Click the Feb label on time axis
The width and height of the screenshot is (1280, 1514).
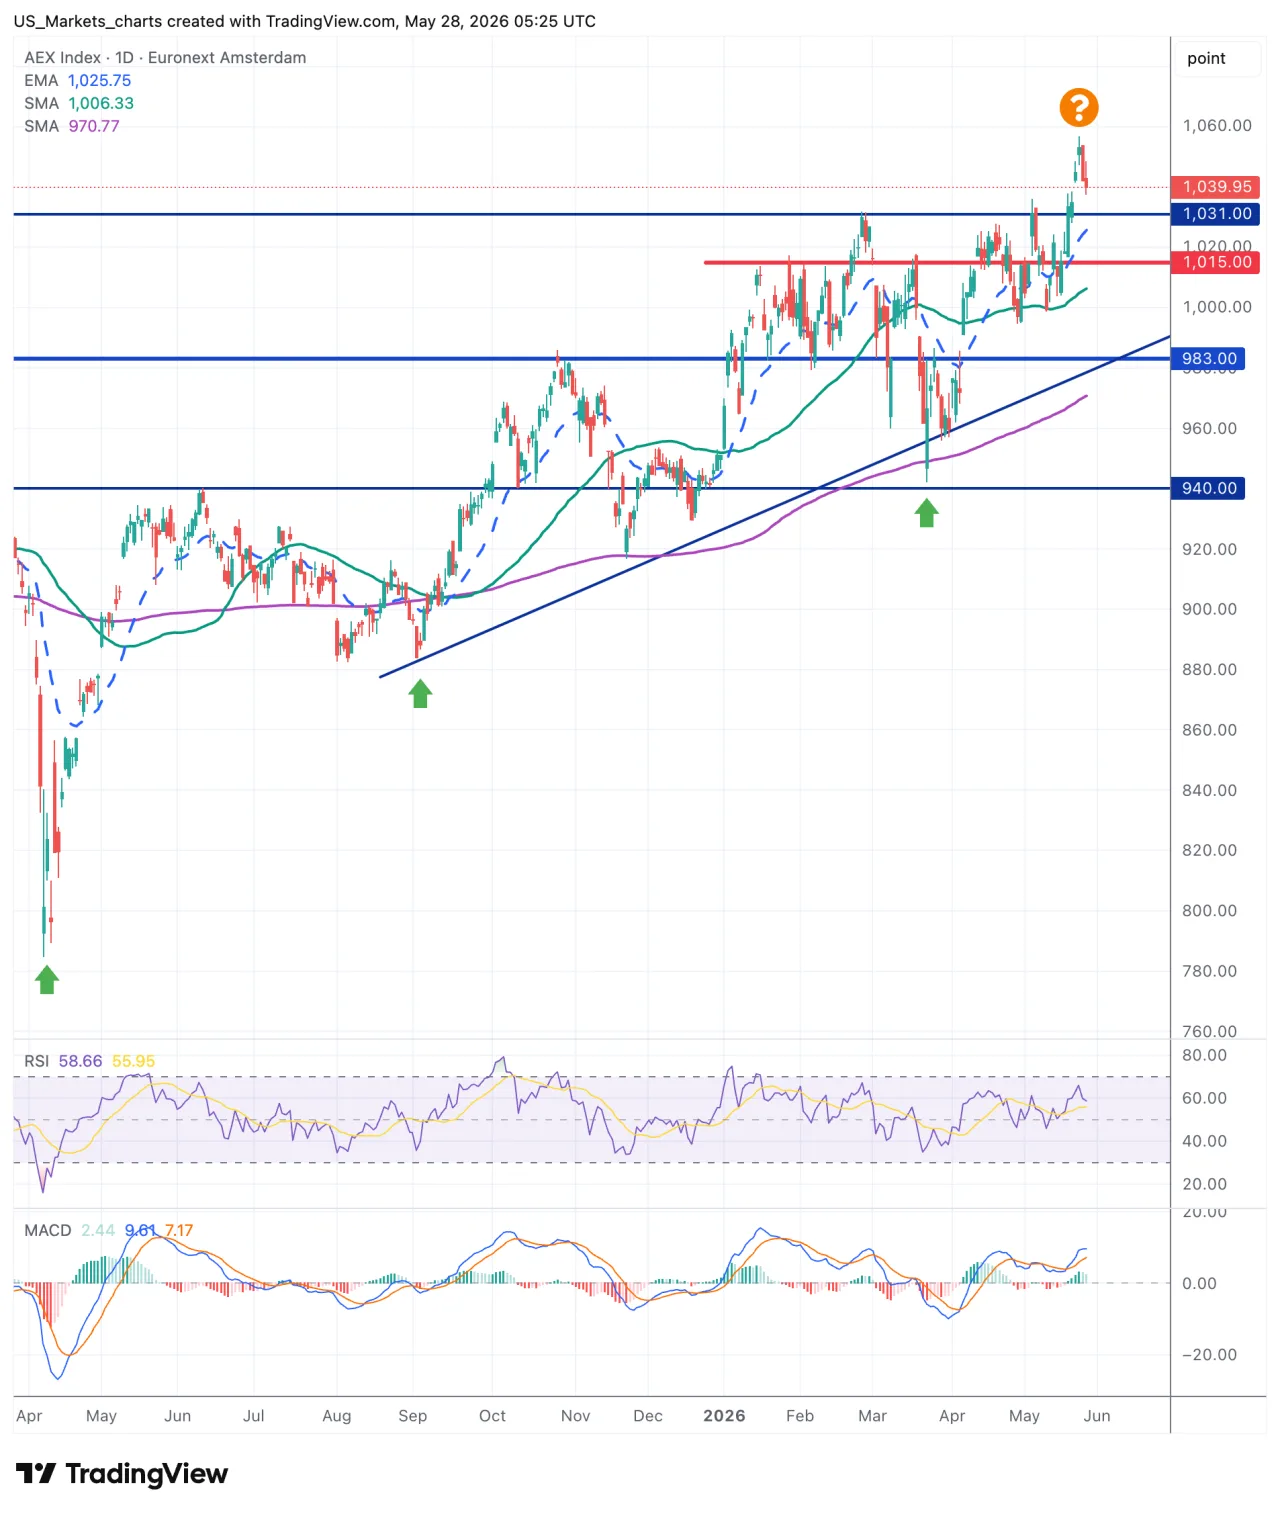[x=800, y=1416]
